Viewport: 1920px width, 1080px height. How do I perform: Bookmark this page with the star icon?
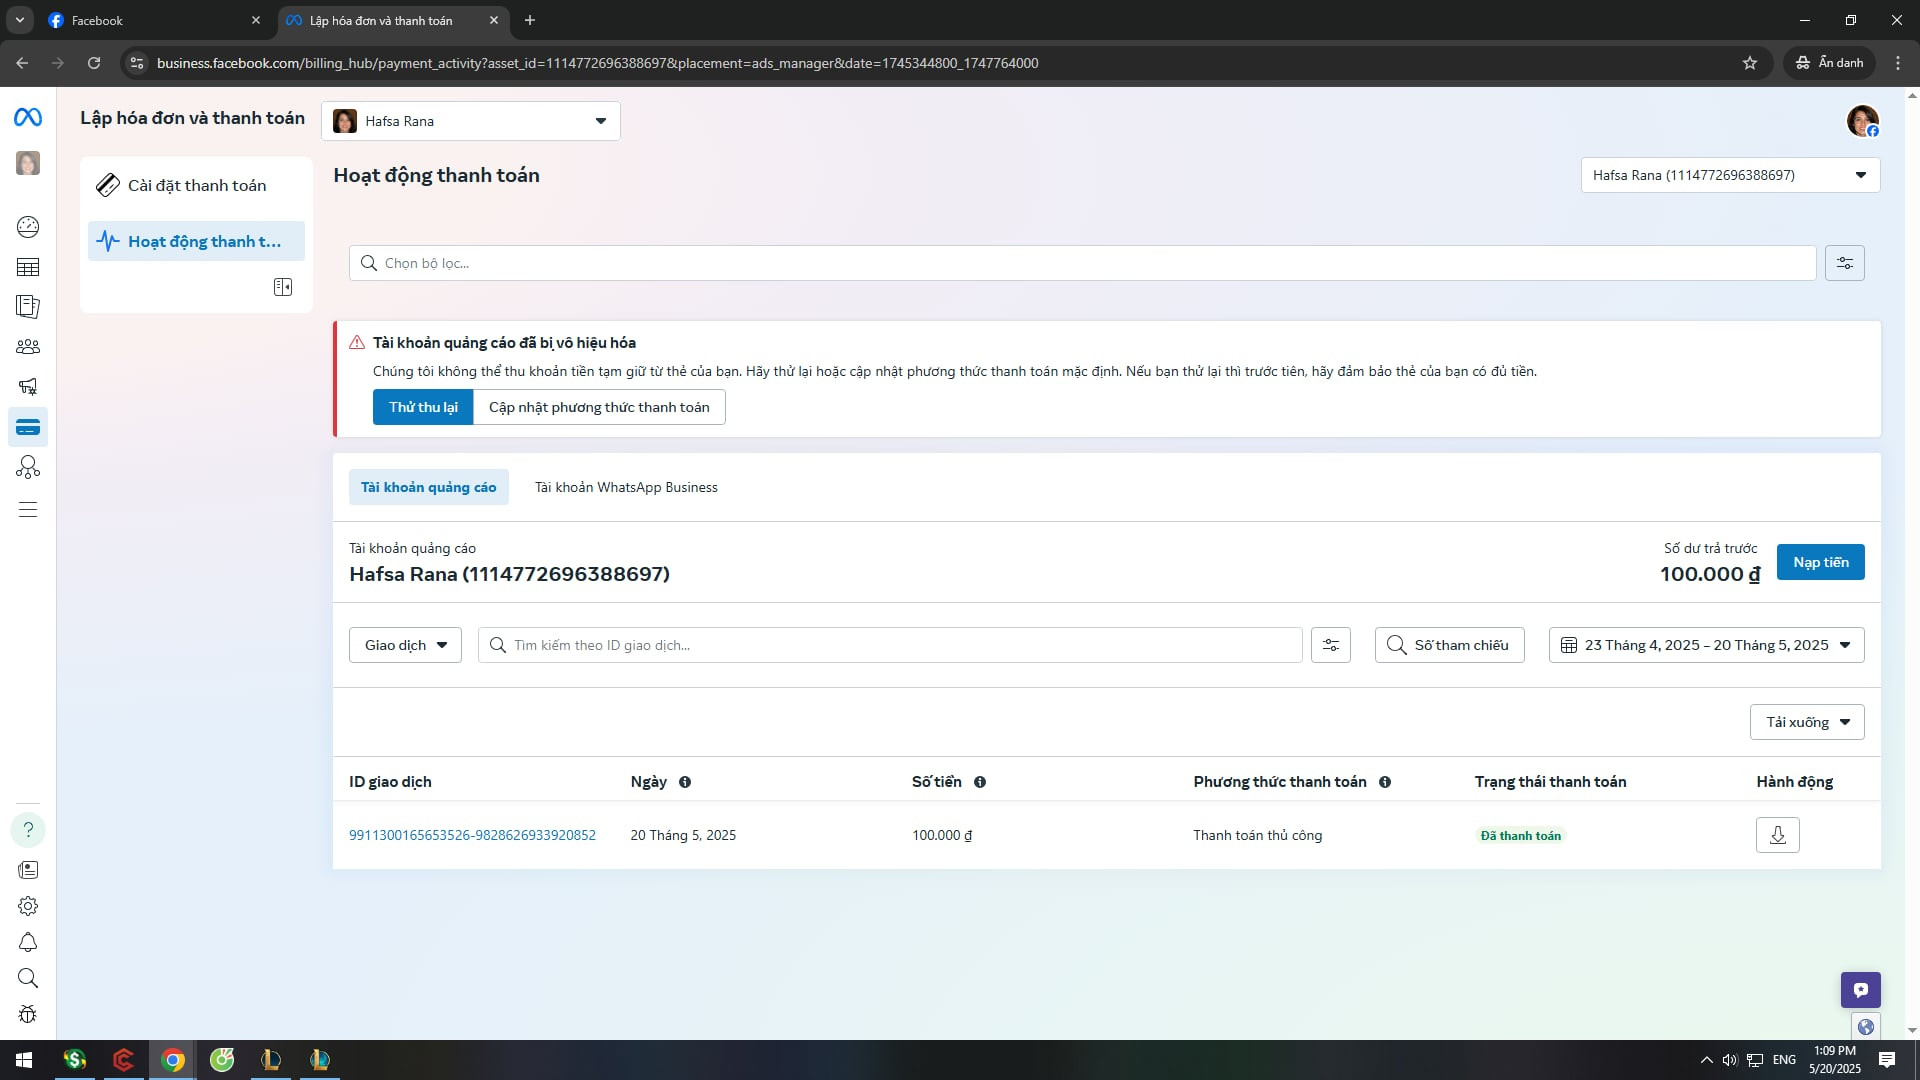coord(1750,63)
